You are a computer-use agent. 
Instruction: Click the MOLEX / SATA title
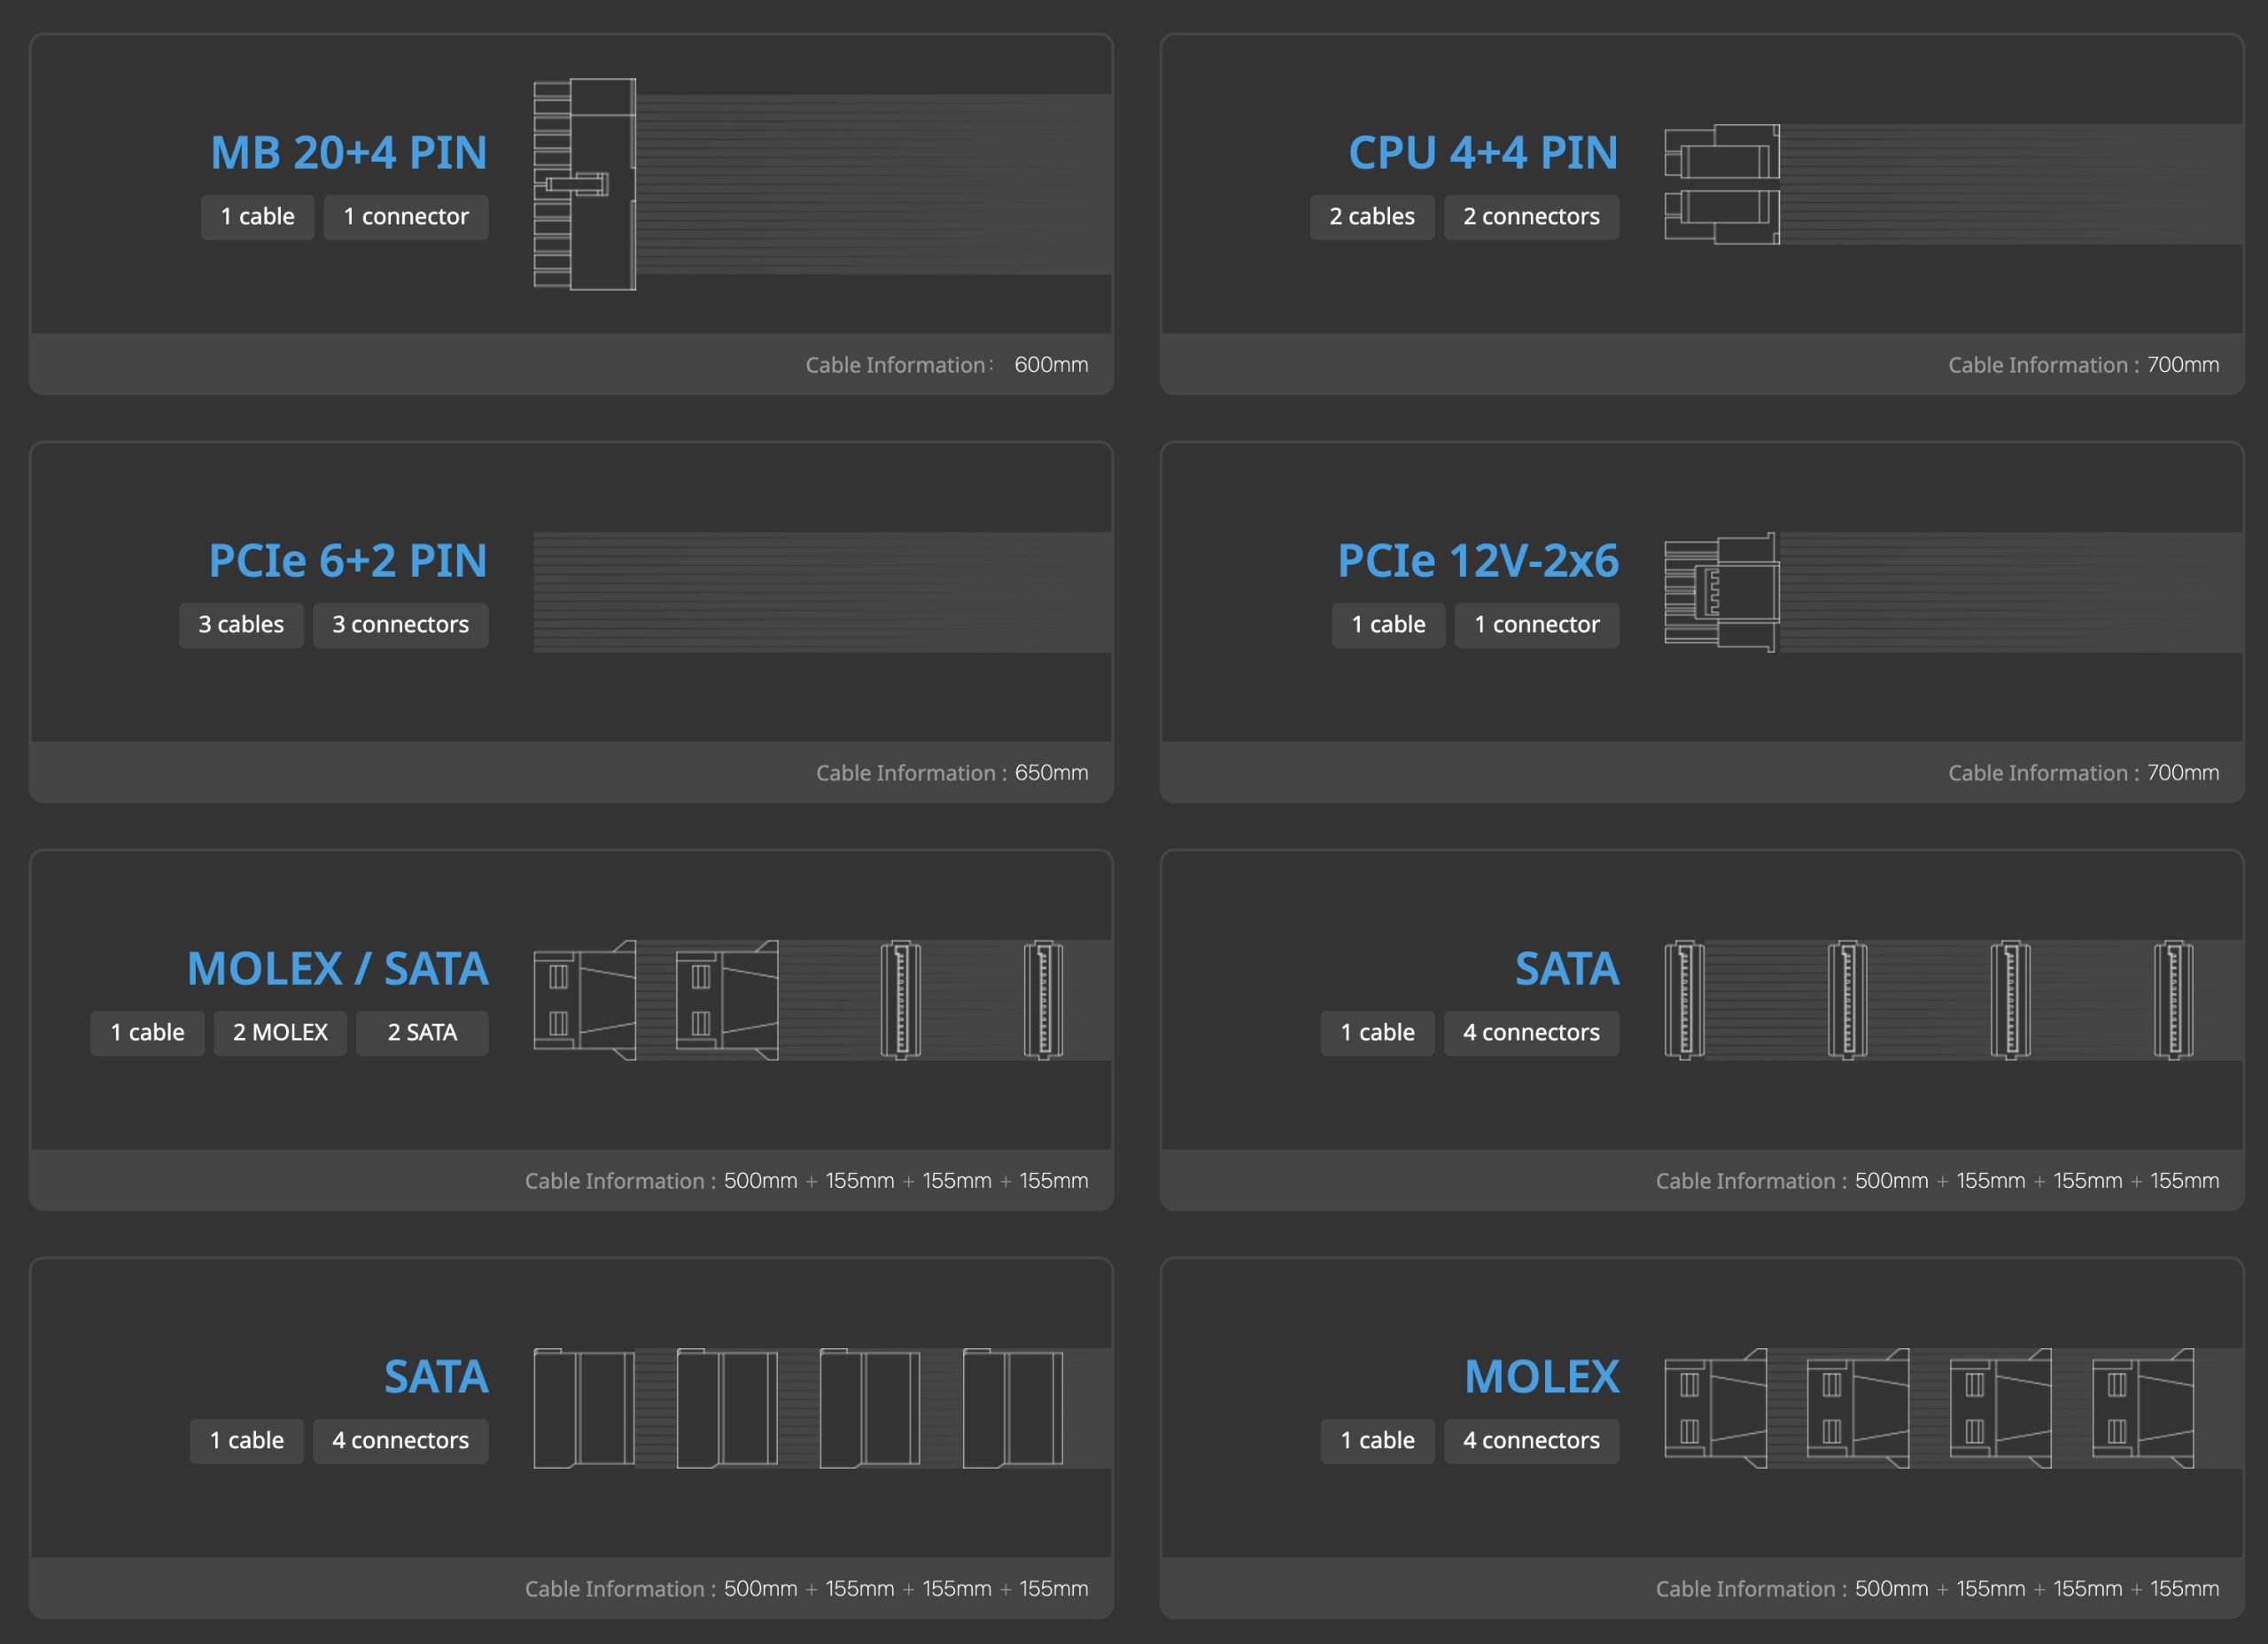pos(338,968)
